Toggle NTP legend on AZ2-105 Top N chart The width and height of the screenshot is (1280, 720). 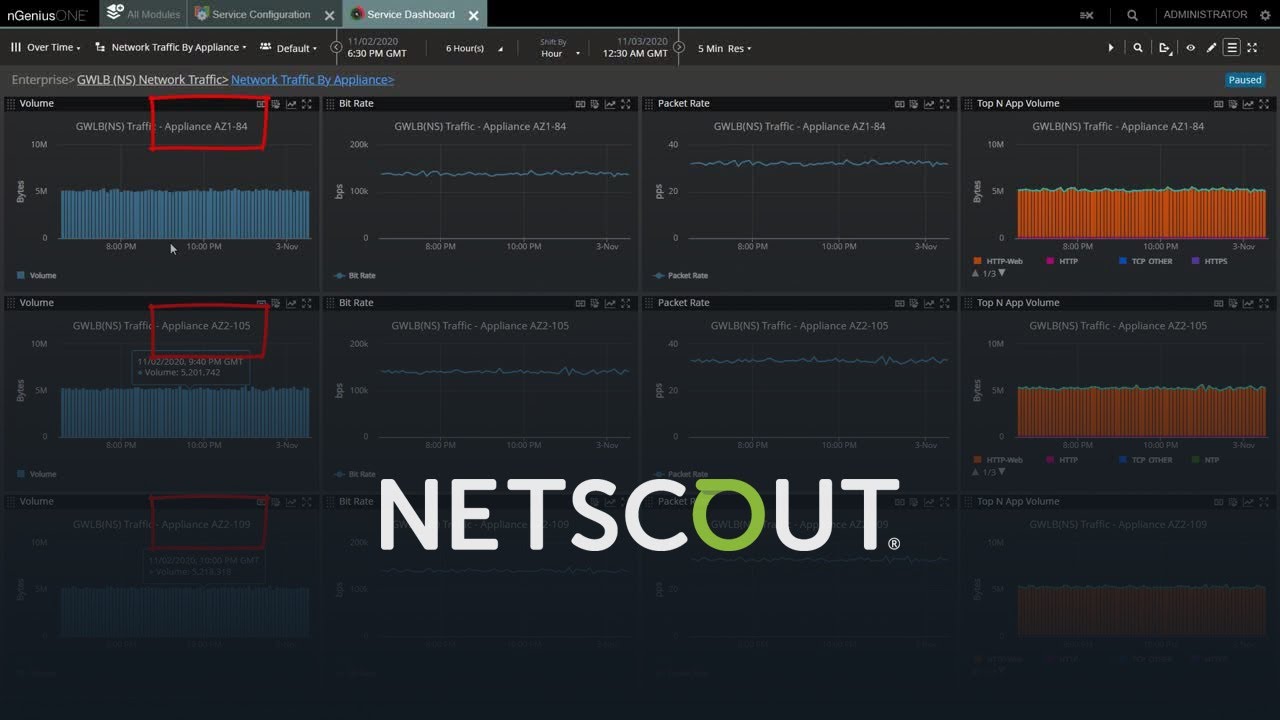[1206, 460]
